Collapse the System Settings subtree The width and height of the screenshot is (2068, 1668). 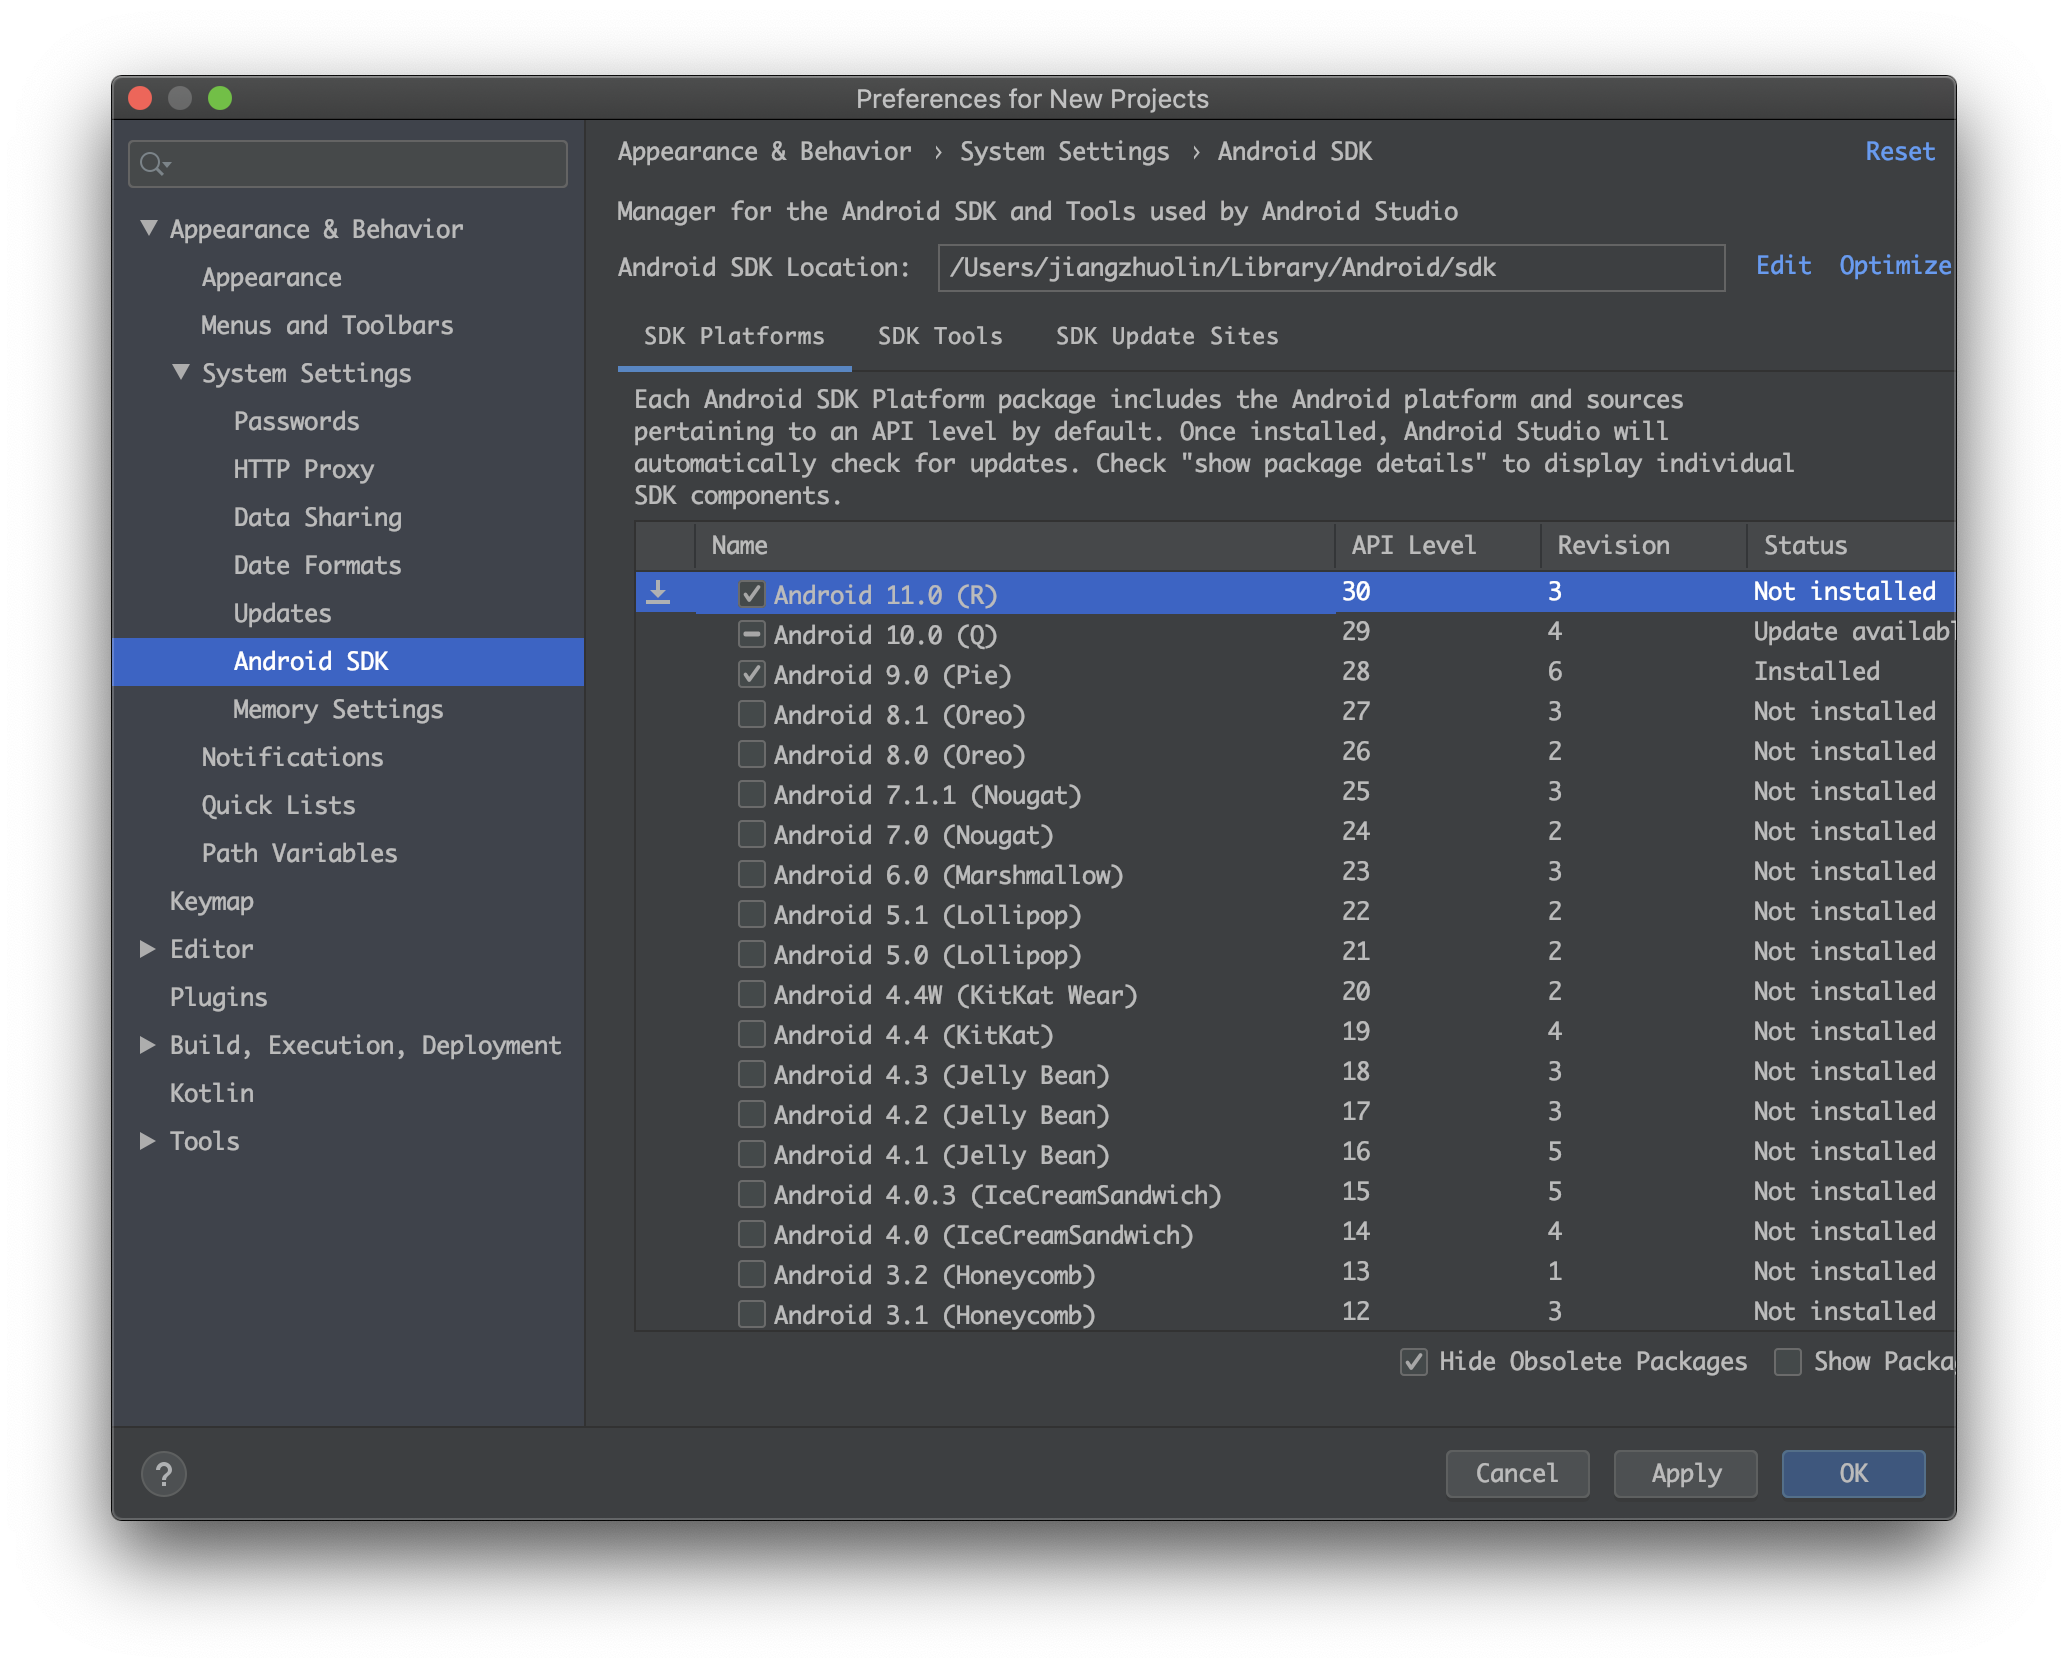[181, 372]
